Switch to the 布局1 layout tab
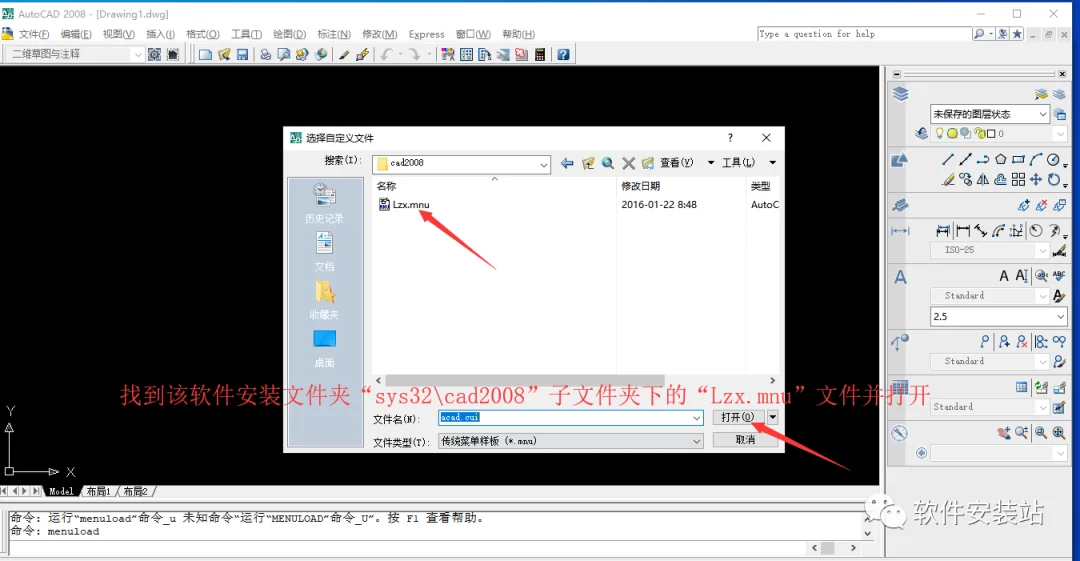1080x561 pixels. coord(98,491)
